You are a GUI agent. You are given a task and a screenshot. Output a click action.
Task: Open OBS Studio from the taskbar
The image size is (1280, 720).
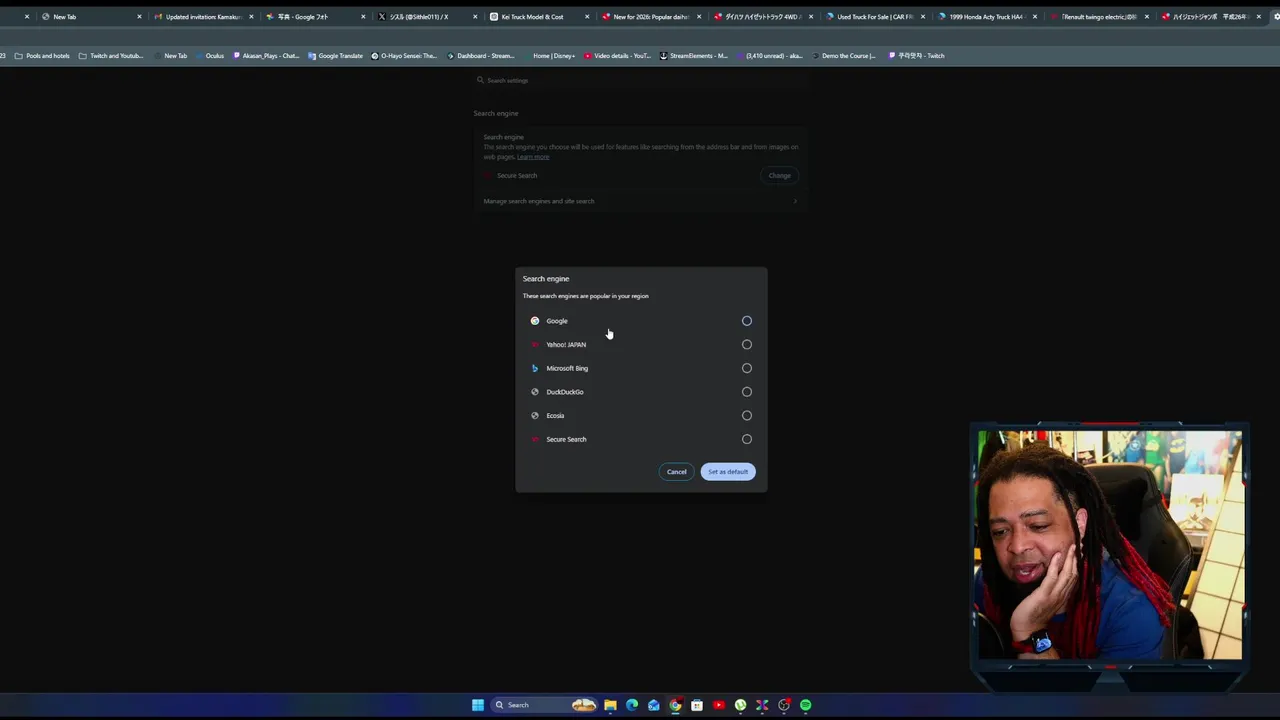click(784, 705)
